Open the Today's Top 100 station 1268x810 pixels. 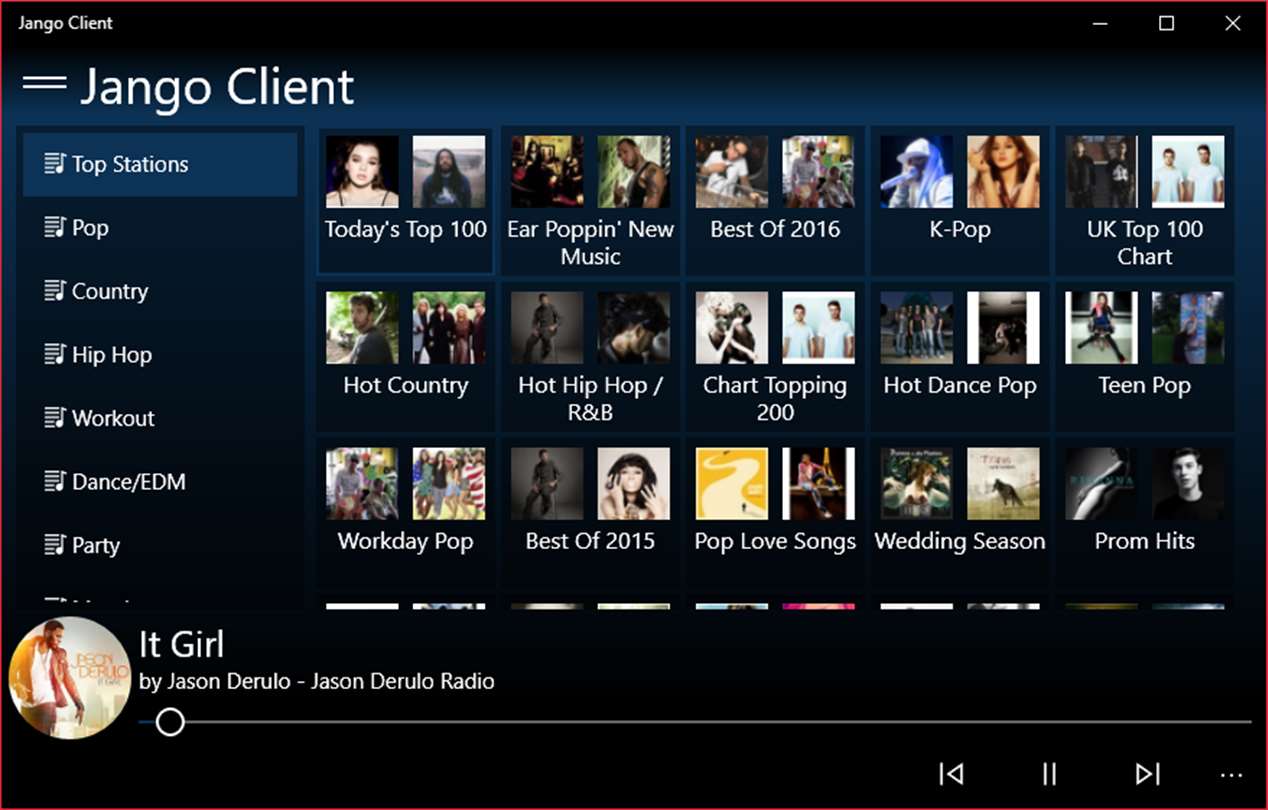405,201
